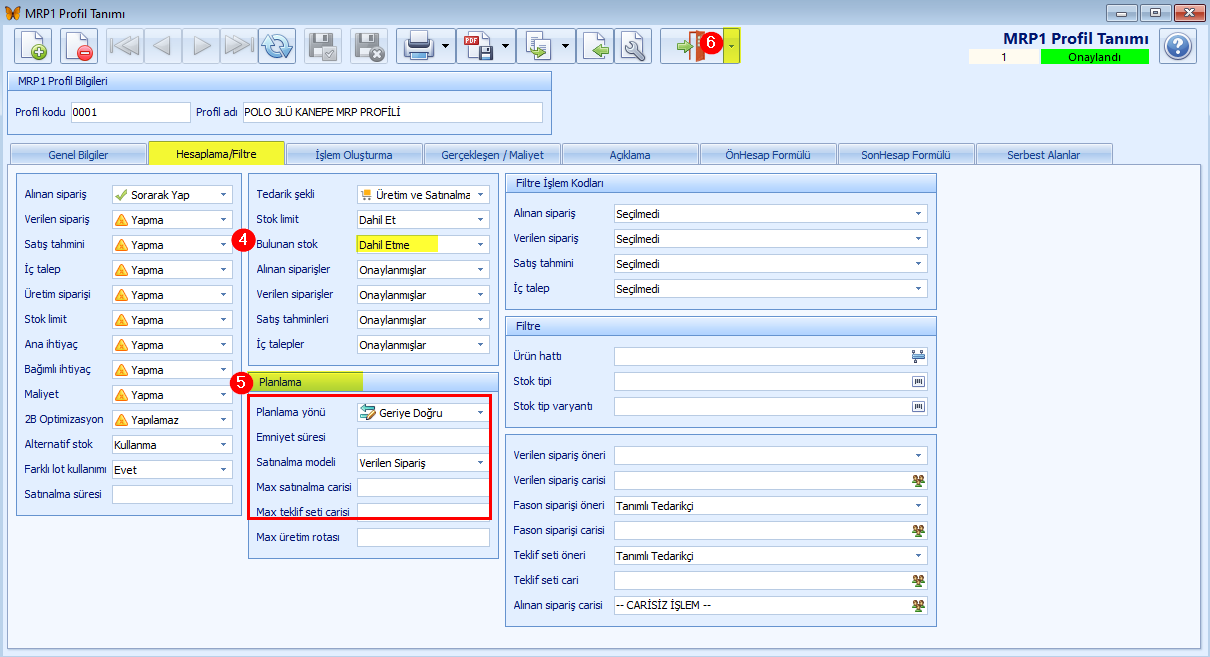The height and width of the screenshot is (657, 1210).
Task: Open the Stok tip varyantı lookup icon
Action: (918, 406)
